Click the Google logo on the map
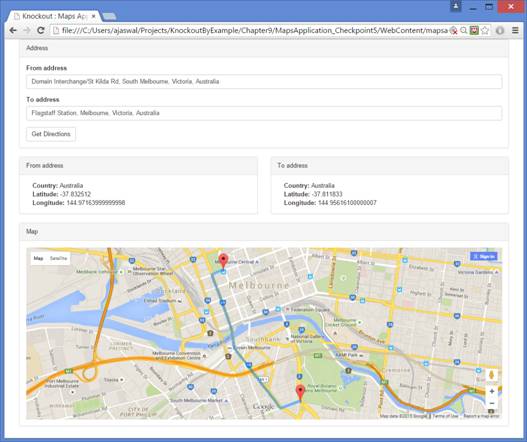This screenshot has height=442, width=527. 263,407
